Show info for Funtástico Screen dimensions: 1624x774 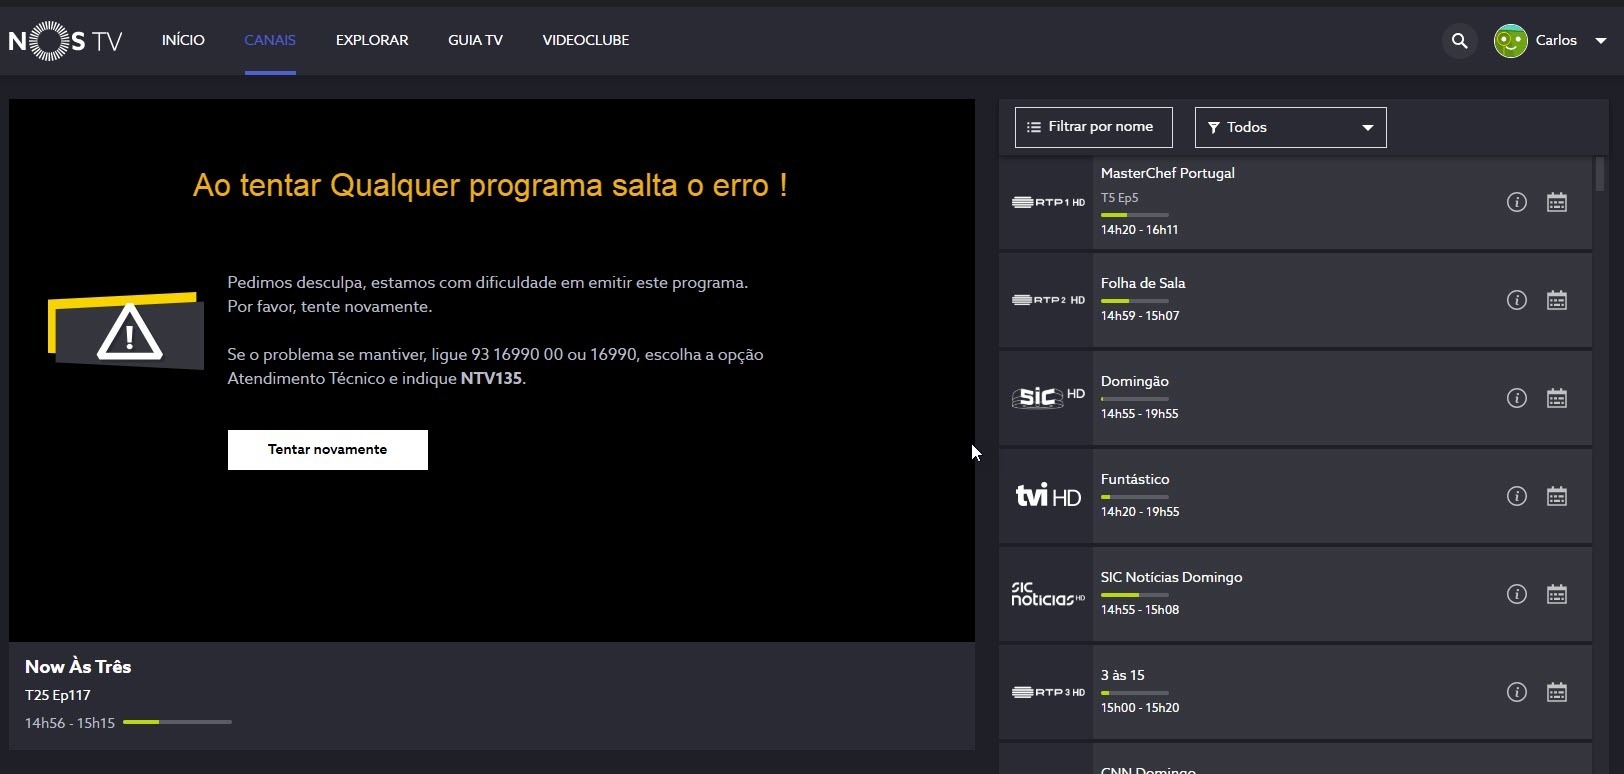click(x=1517, y=496)
